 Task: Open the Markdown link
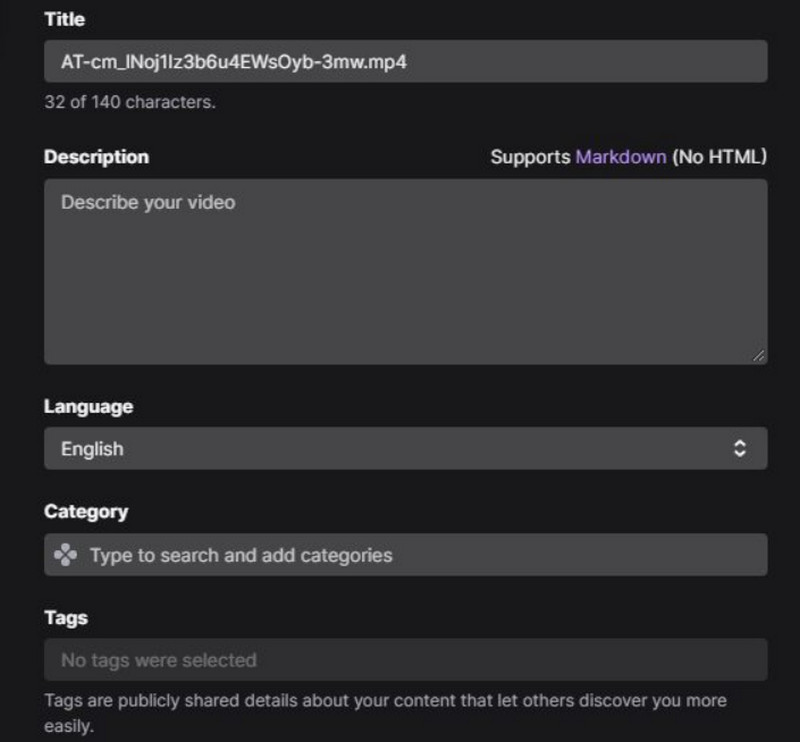coord(620,157)
